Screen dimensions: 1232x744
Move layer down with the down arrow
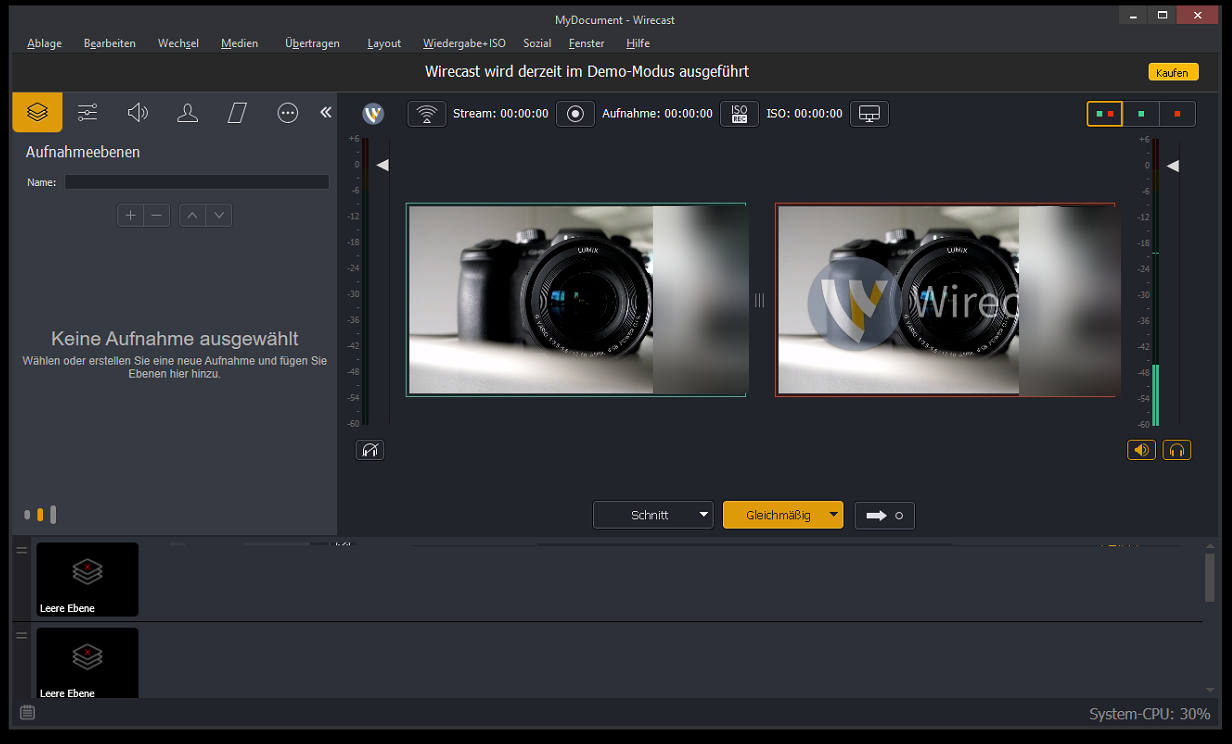(219, 215)
